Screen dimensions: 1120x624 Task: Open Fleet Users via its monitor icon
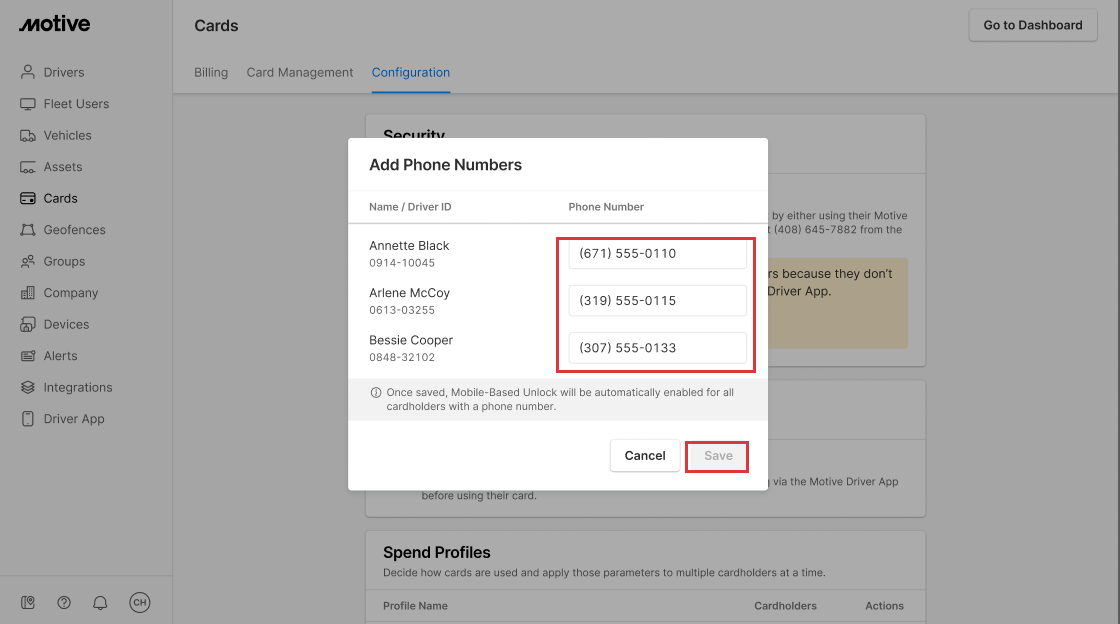pyautogui.click(x=28, y=104)
